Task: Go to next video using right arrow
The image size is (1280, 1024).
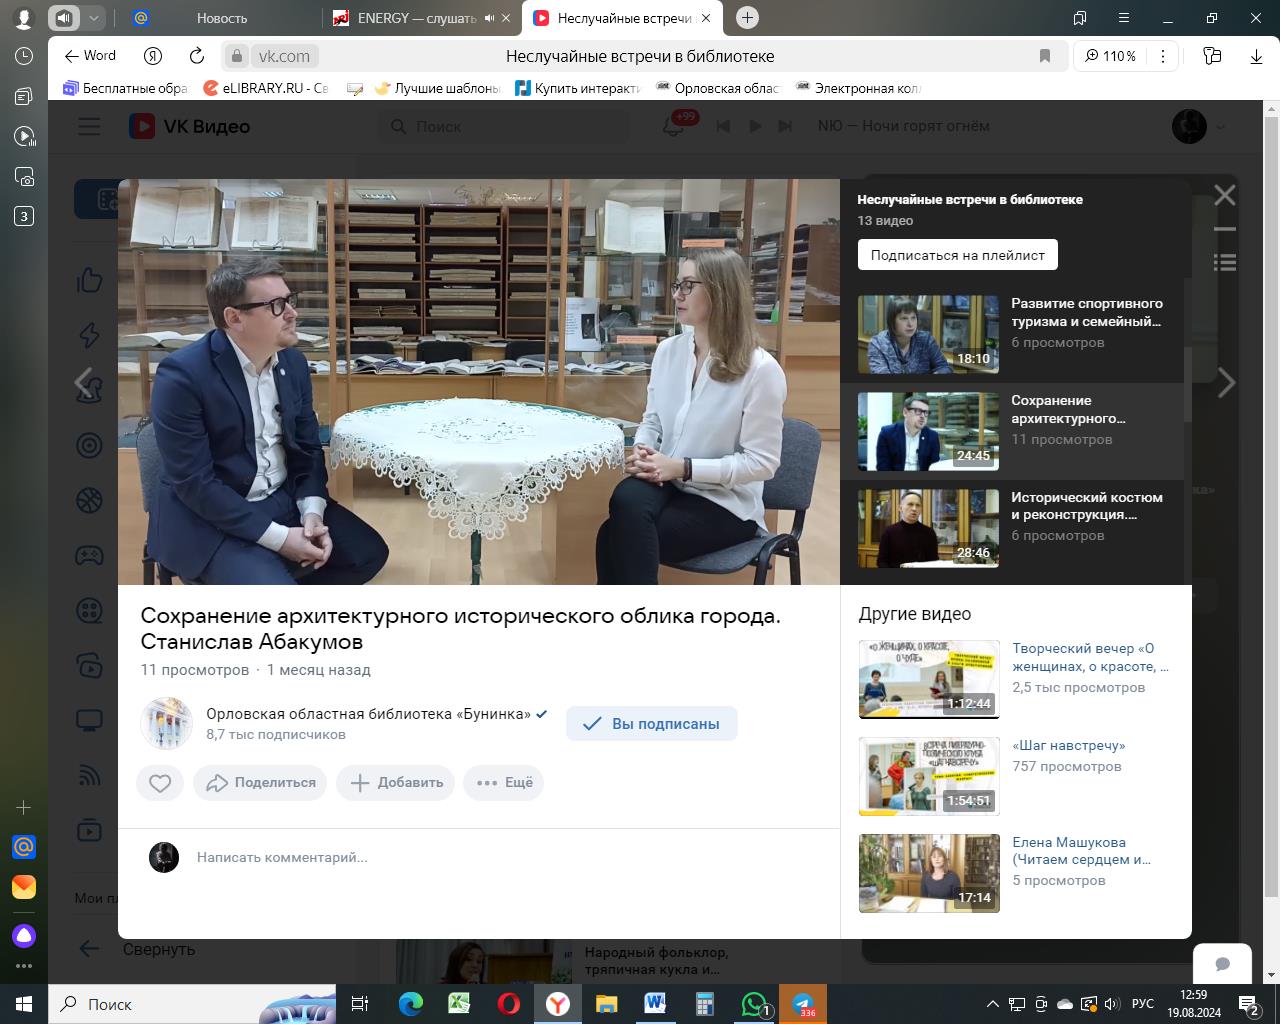Action: [1226, 383]
